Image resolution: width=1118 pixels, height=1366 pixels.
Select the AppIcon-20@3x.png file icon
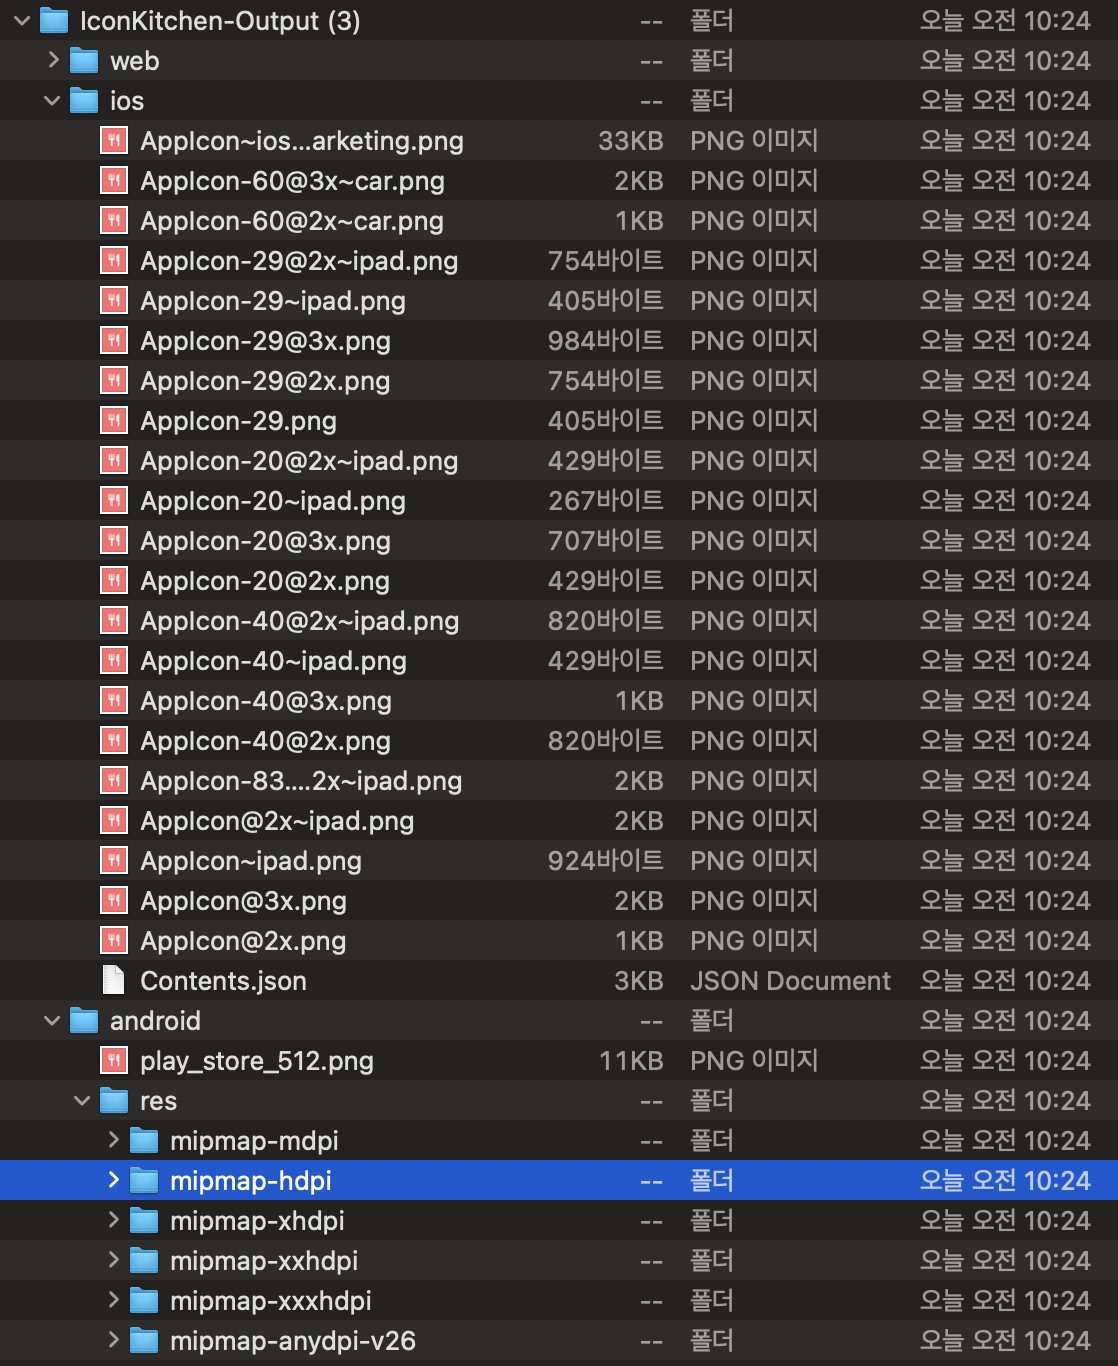tap(114, 541)
